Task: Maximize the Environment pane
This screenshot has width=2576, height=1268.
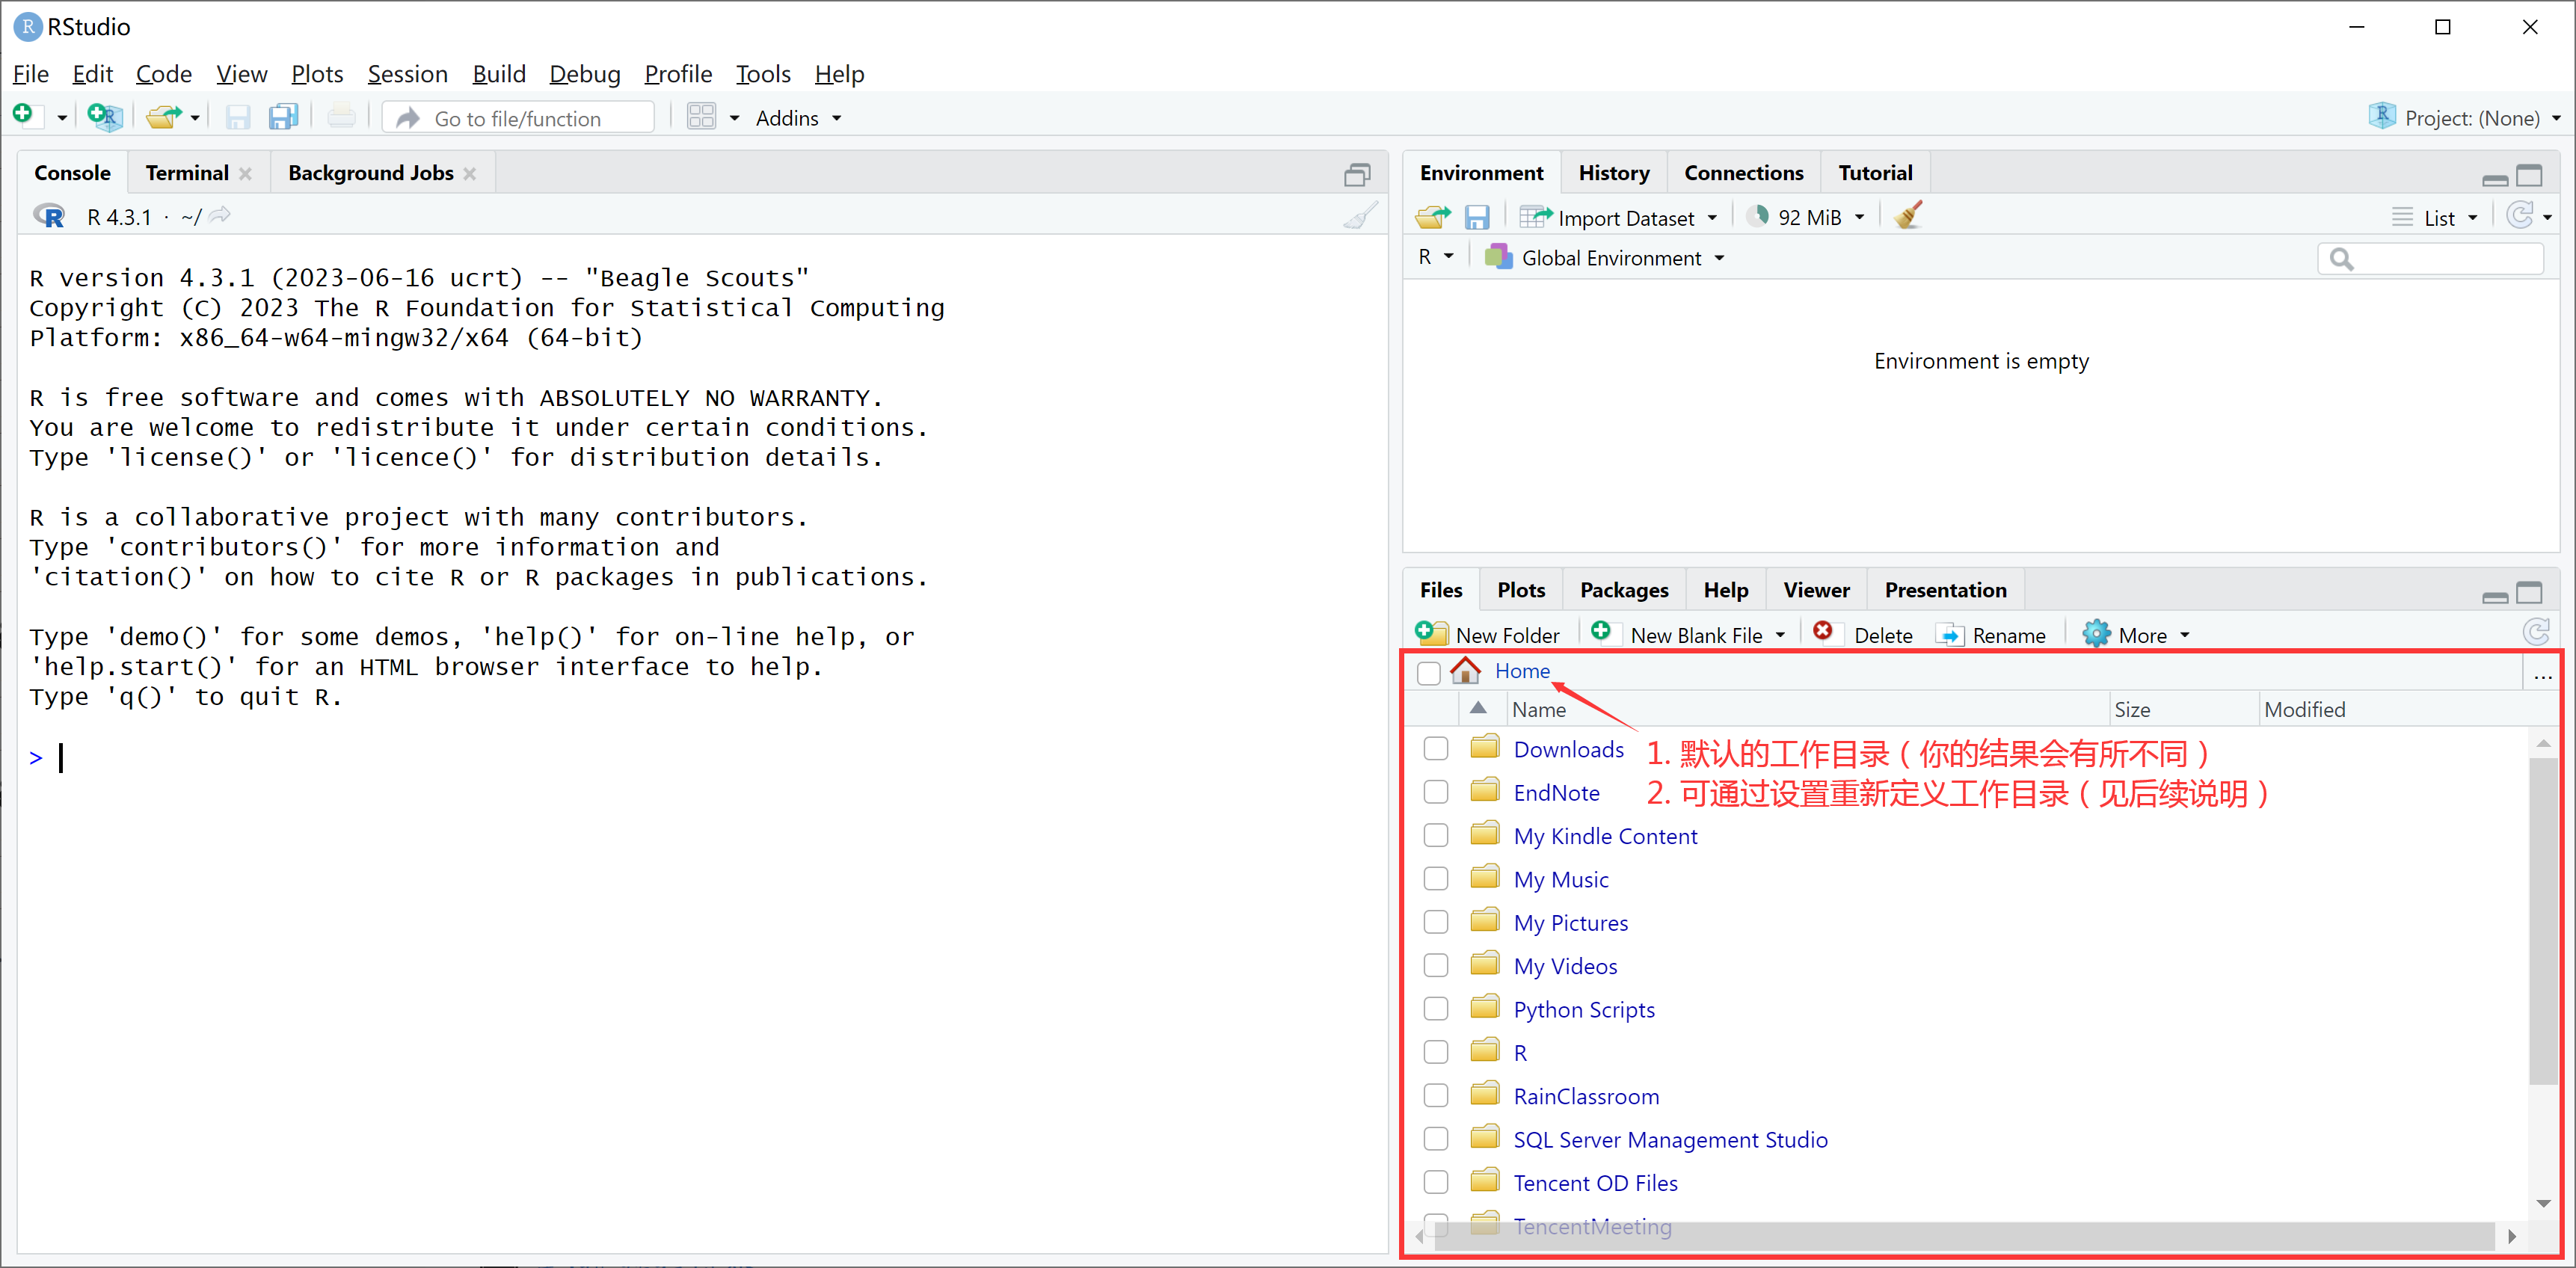Action: click(x=2529, y=175)
